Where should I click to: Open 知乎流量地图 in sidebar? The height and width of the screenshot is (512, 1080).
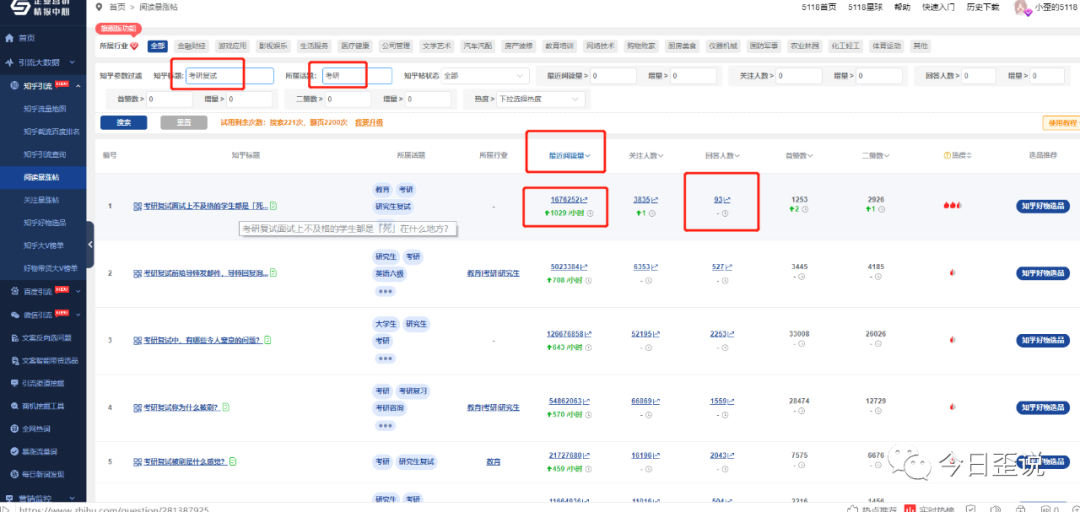(45, 109)
